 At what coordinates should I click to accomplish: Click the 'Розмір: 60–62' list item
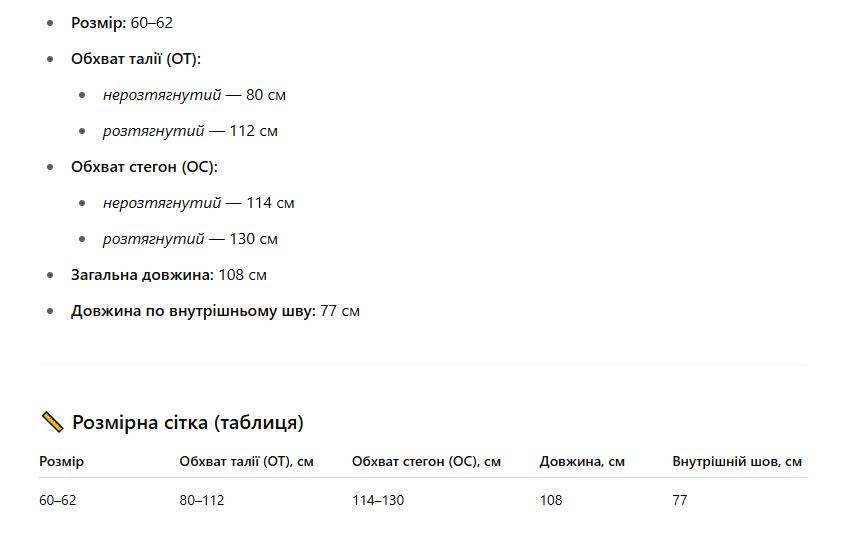click(122, 23)
